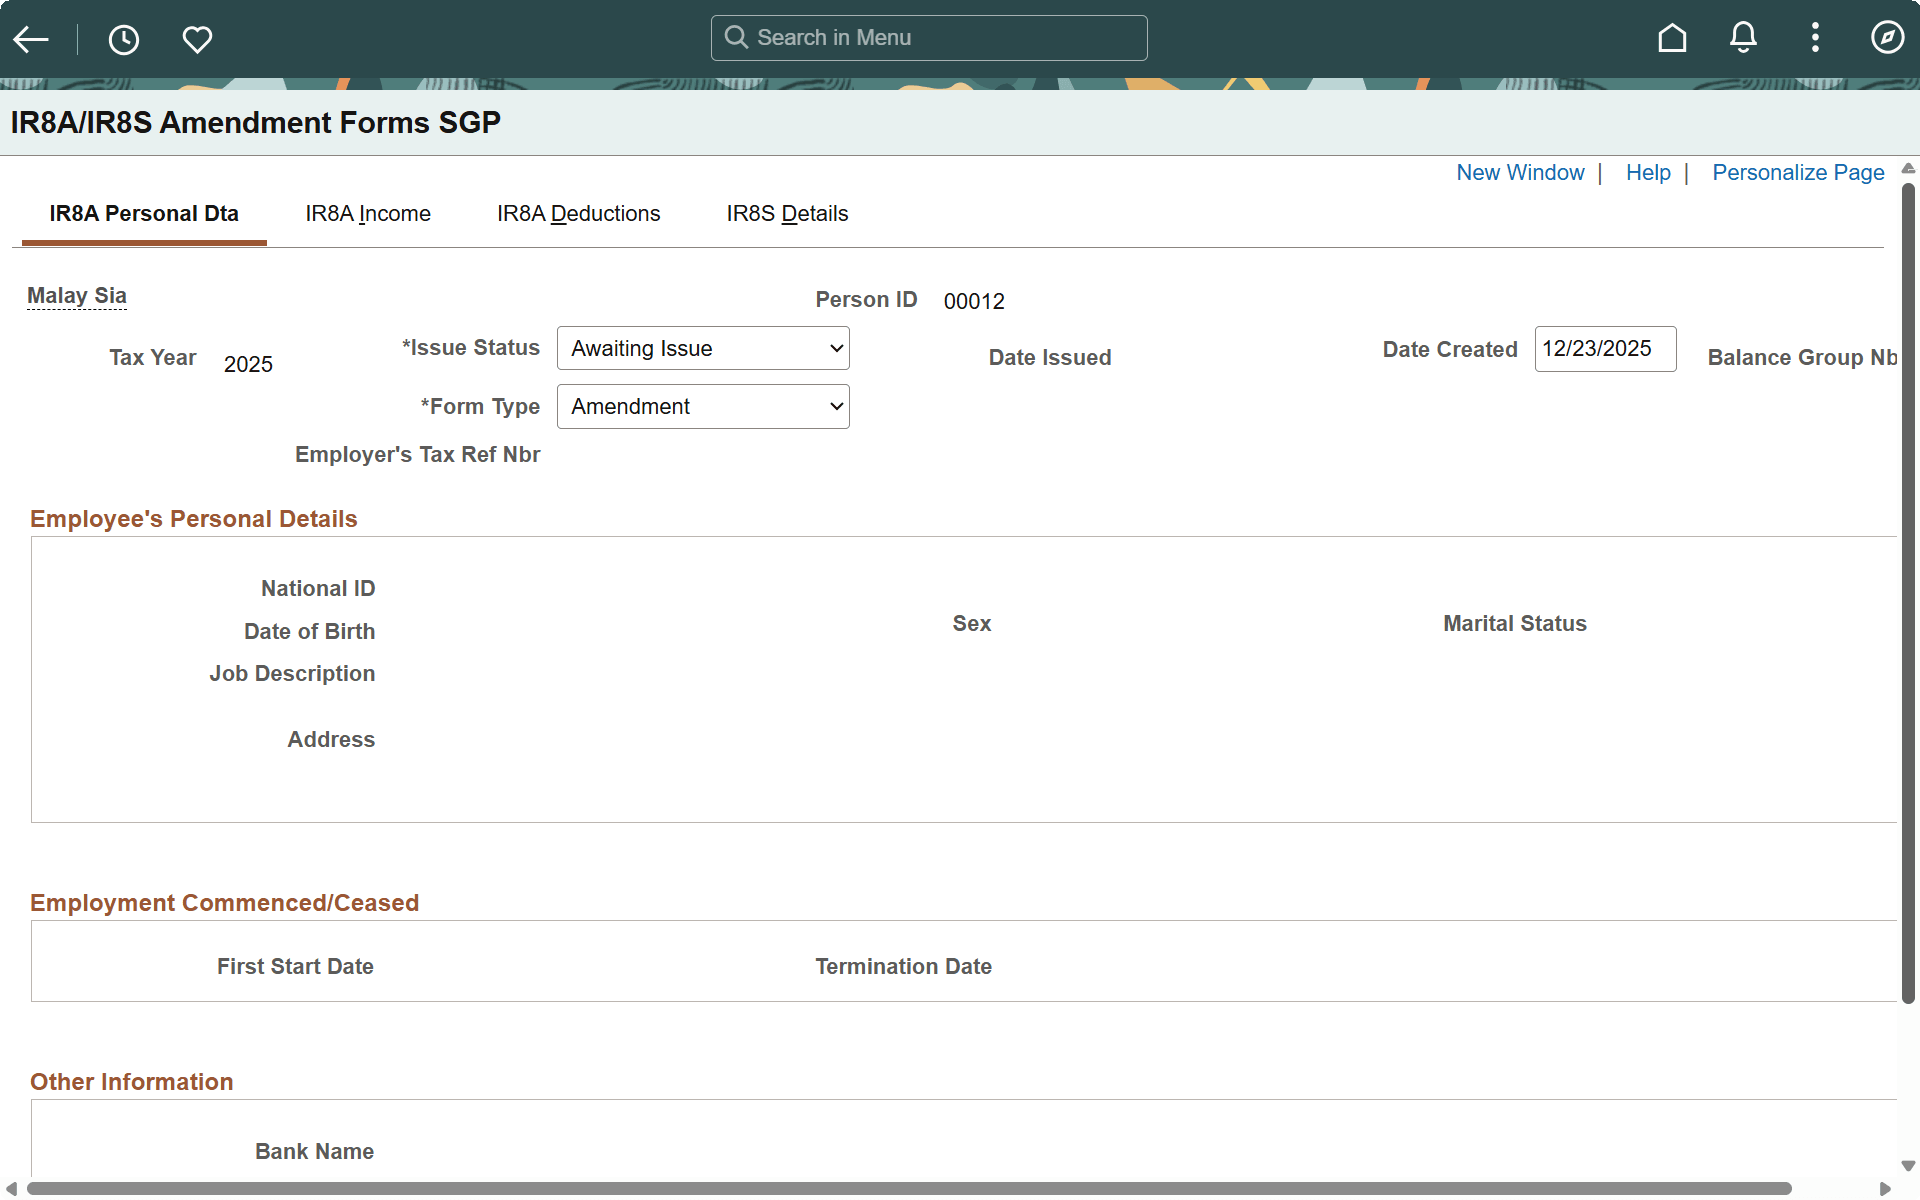Click the back arrow icon

[x=31, y=39]
